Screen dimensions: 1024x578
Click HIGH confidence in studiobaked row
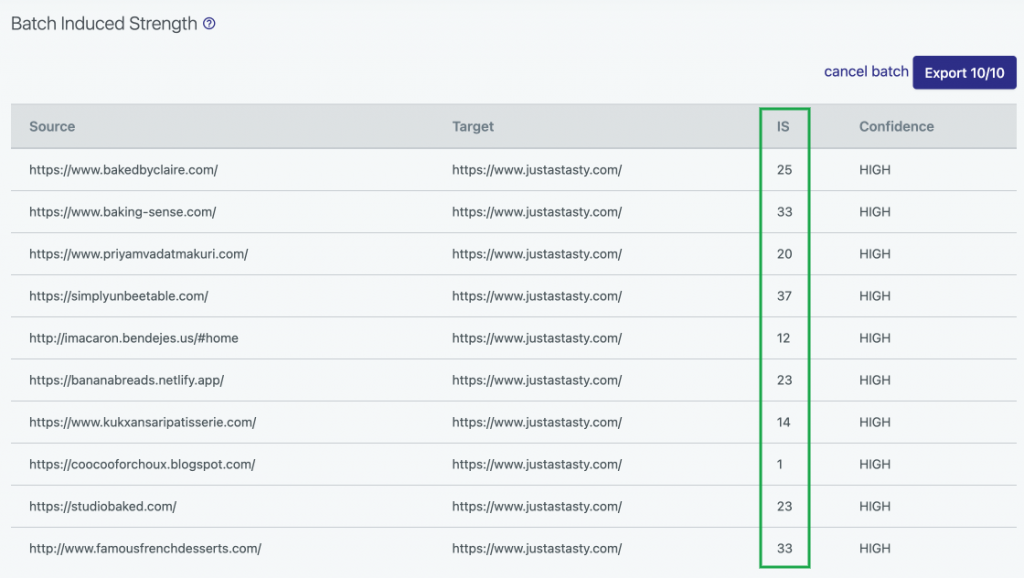coord(874,506)
